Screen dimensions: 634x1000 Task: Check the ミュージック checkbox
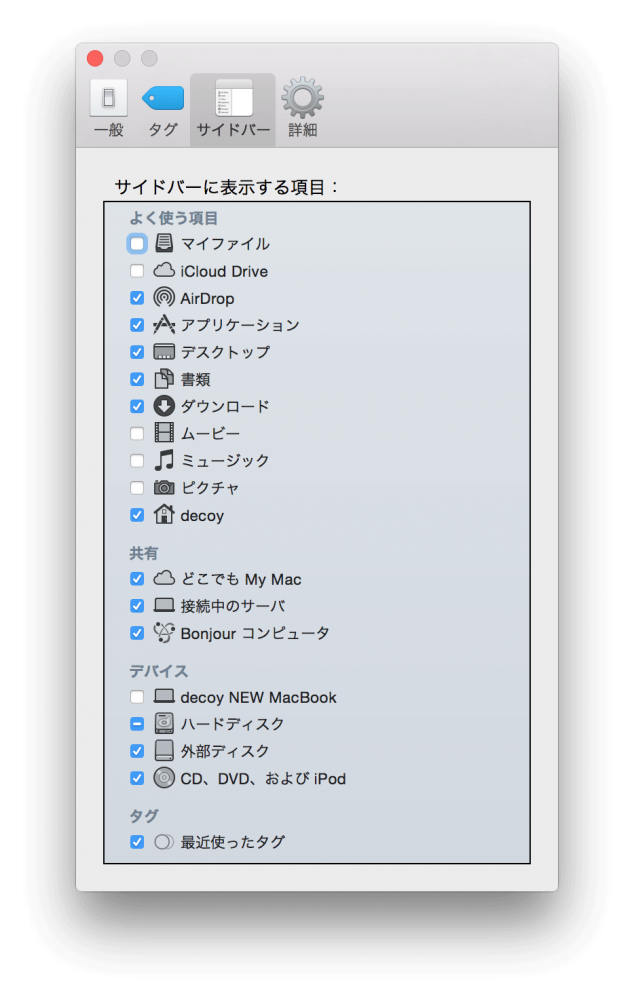click(x=136, y=460)
